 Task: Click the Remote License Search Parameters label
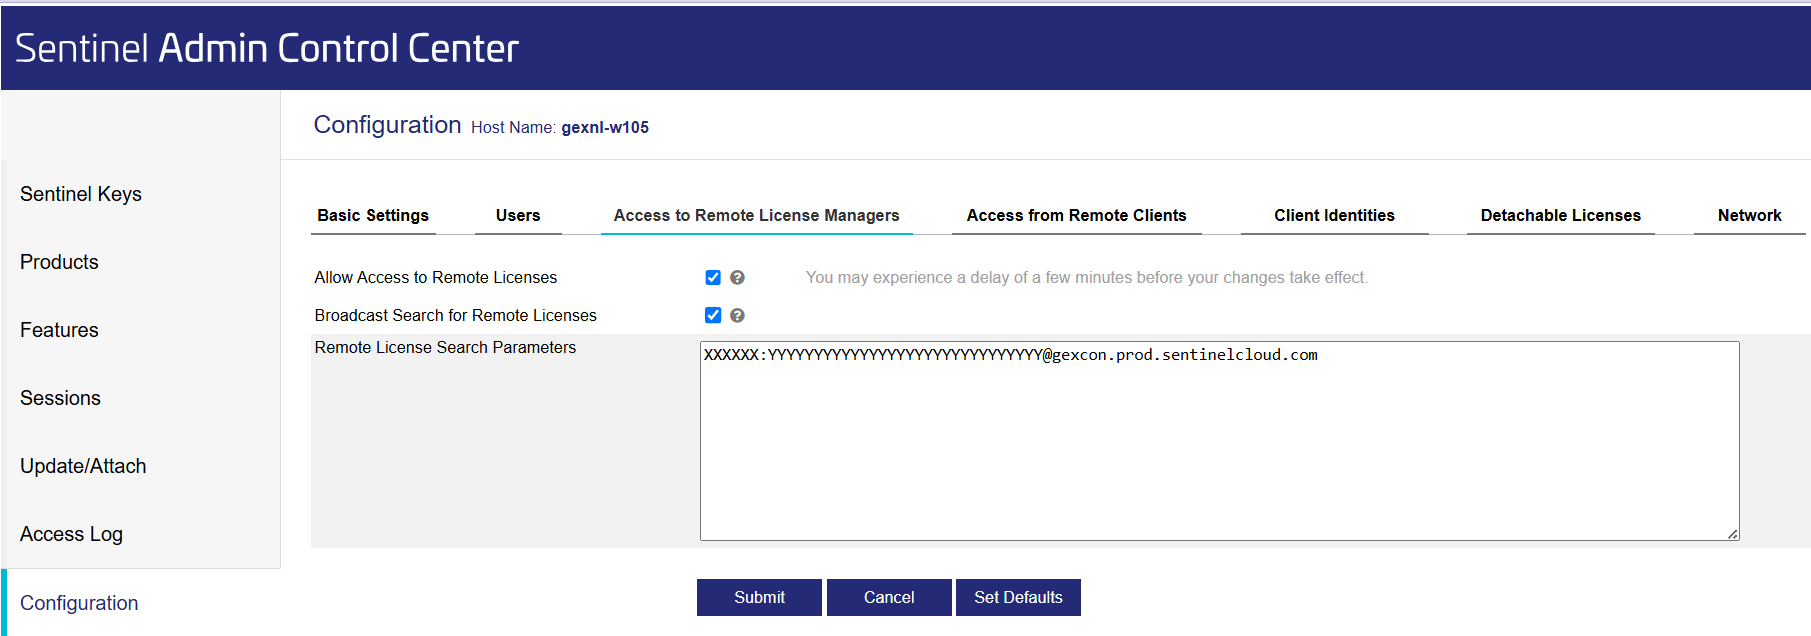[x=445, y=347]
